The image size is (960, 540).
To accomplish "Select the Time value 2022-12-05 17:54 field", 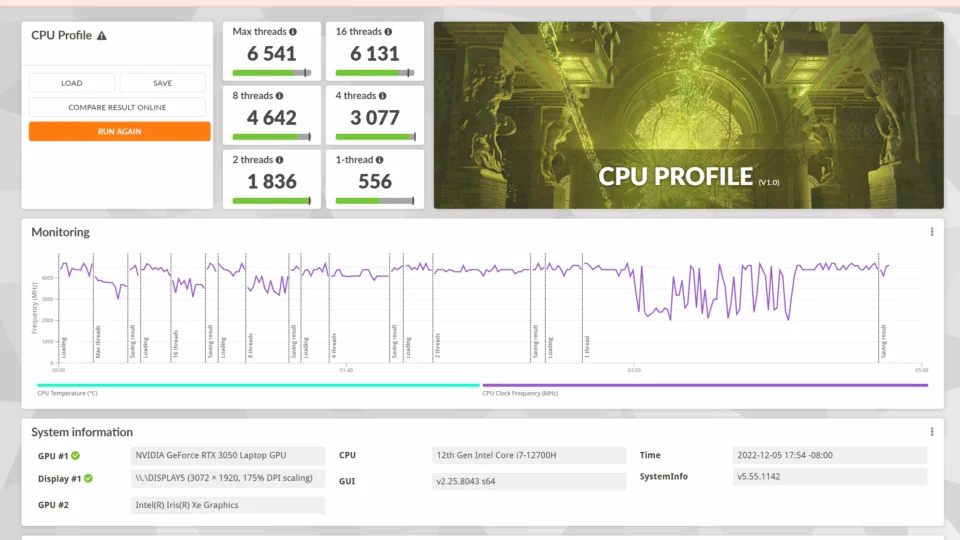I will pos(830,456).
